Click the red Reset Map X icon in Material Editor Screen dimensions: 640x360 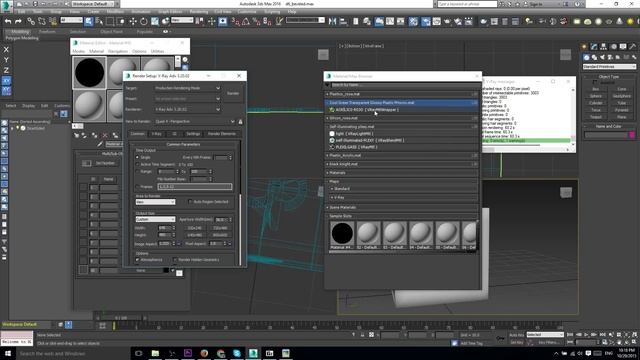pyautogui.click(x=105, y=135)
